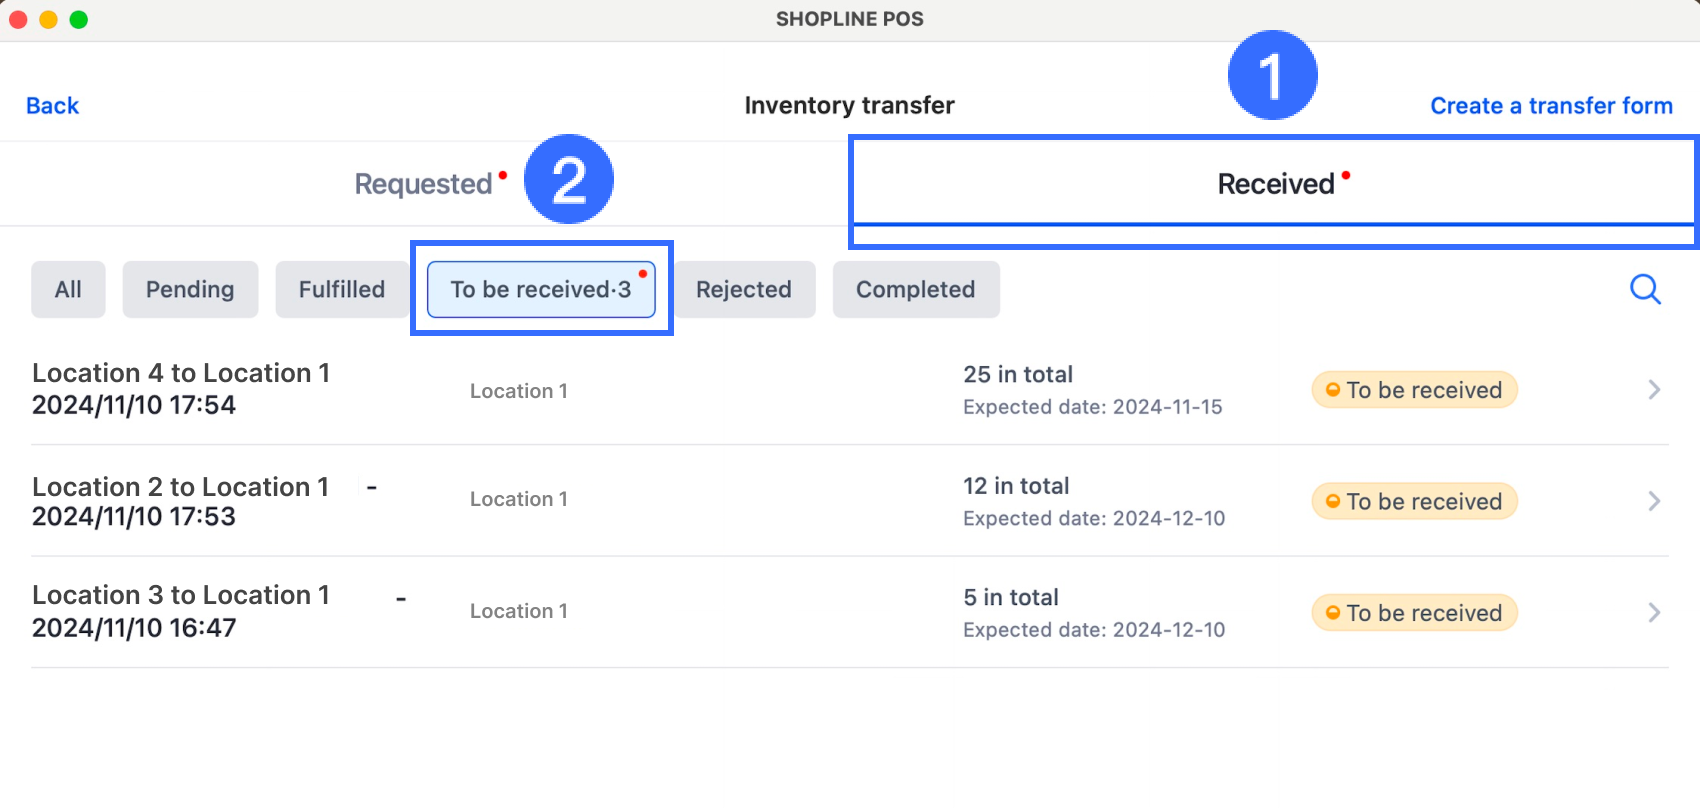Select the To be received·3 filter

click(x=541, y=290)
